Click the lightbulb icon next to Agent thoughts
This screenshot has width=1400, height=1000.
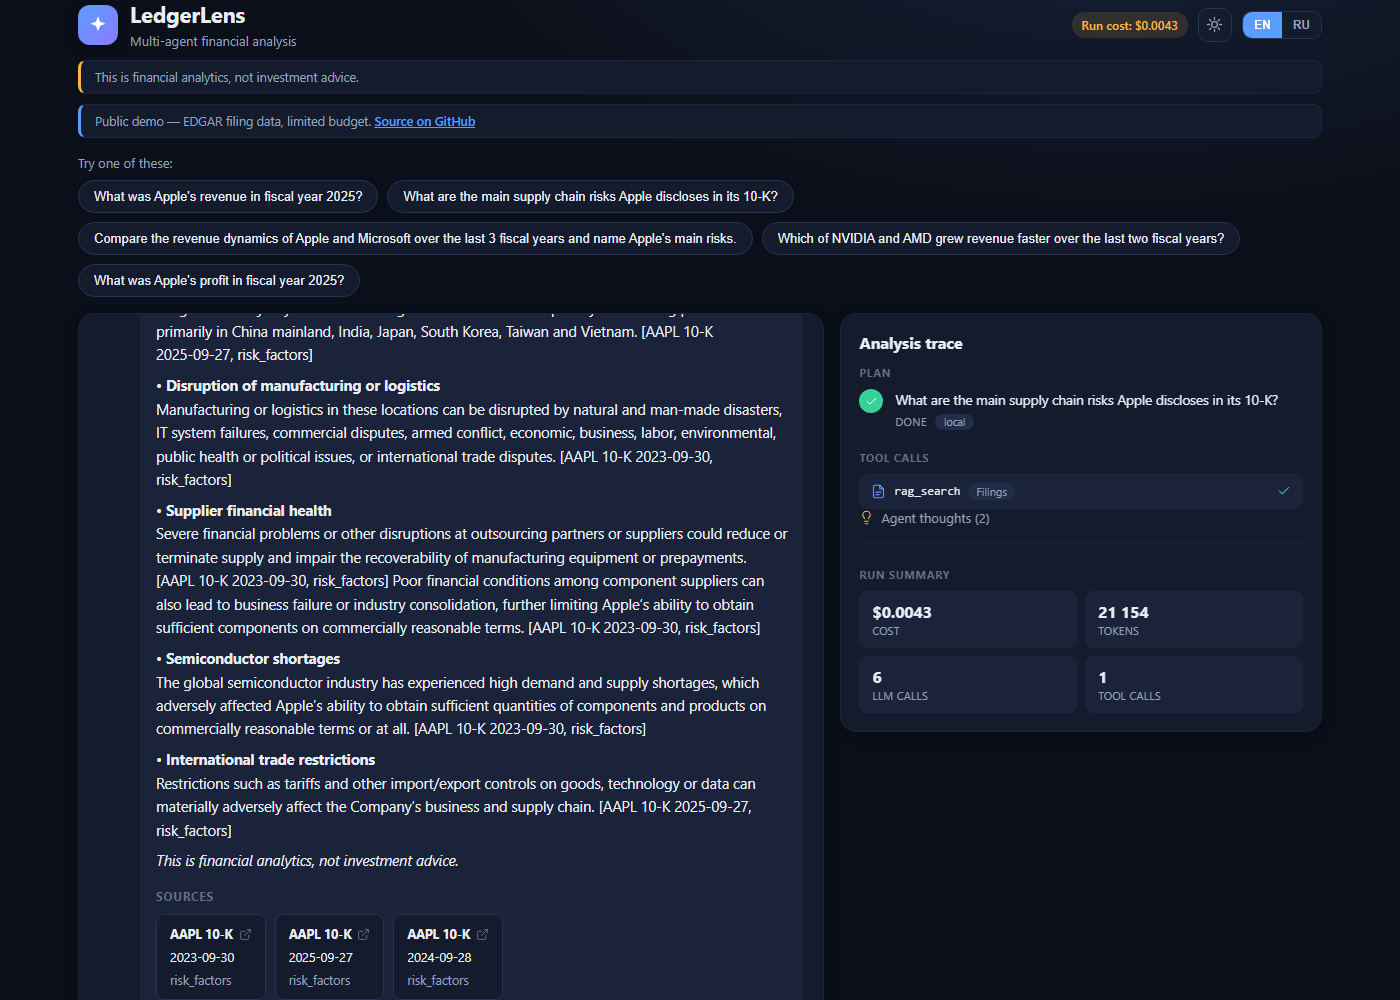pos(867,518)
